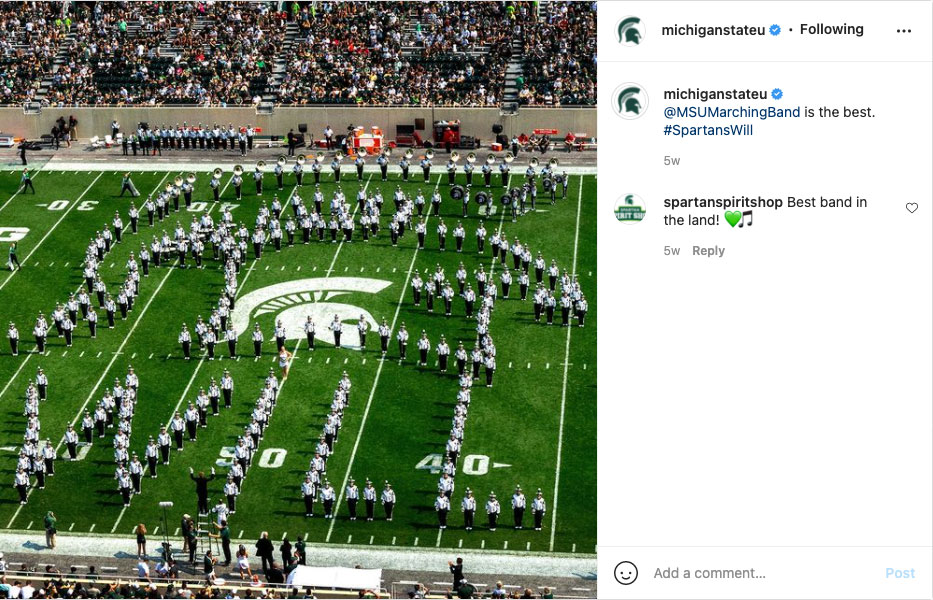Reply to the spartanspiritshop comment

(708, 251)
